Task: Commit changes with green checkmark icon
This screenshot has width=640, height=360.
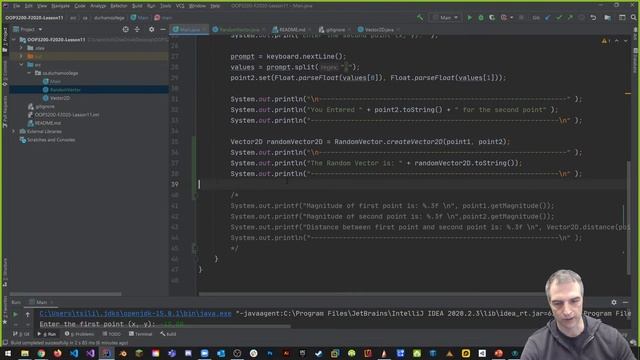Action: (559, 18)
